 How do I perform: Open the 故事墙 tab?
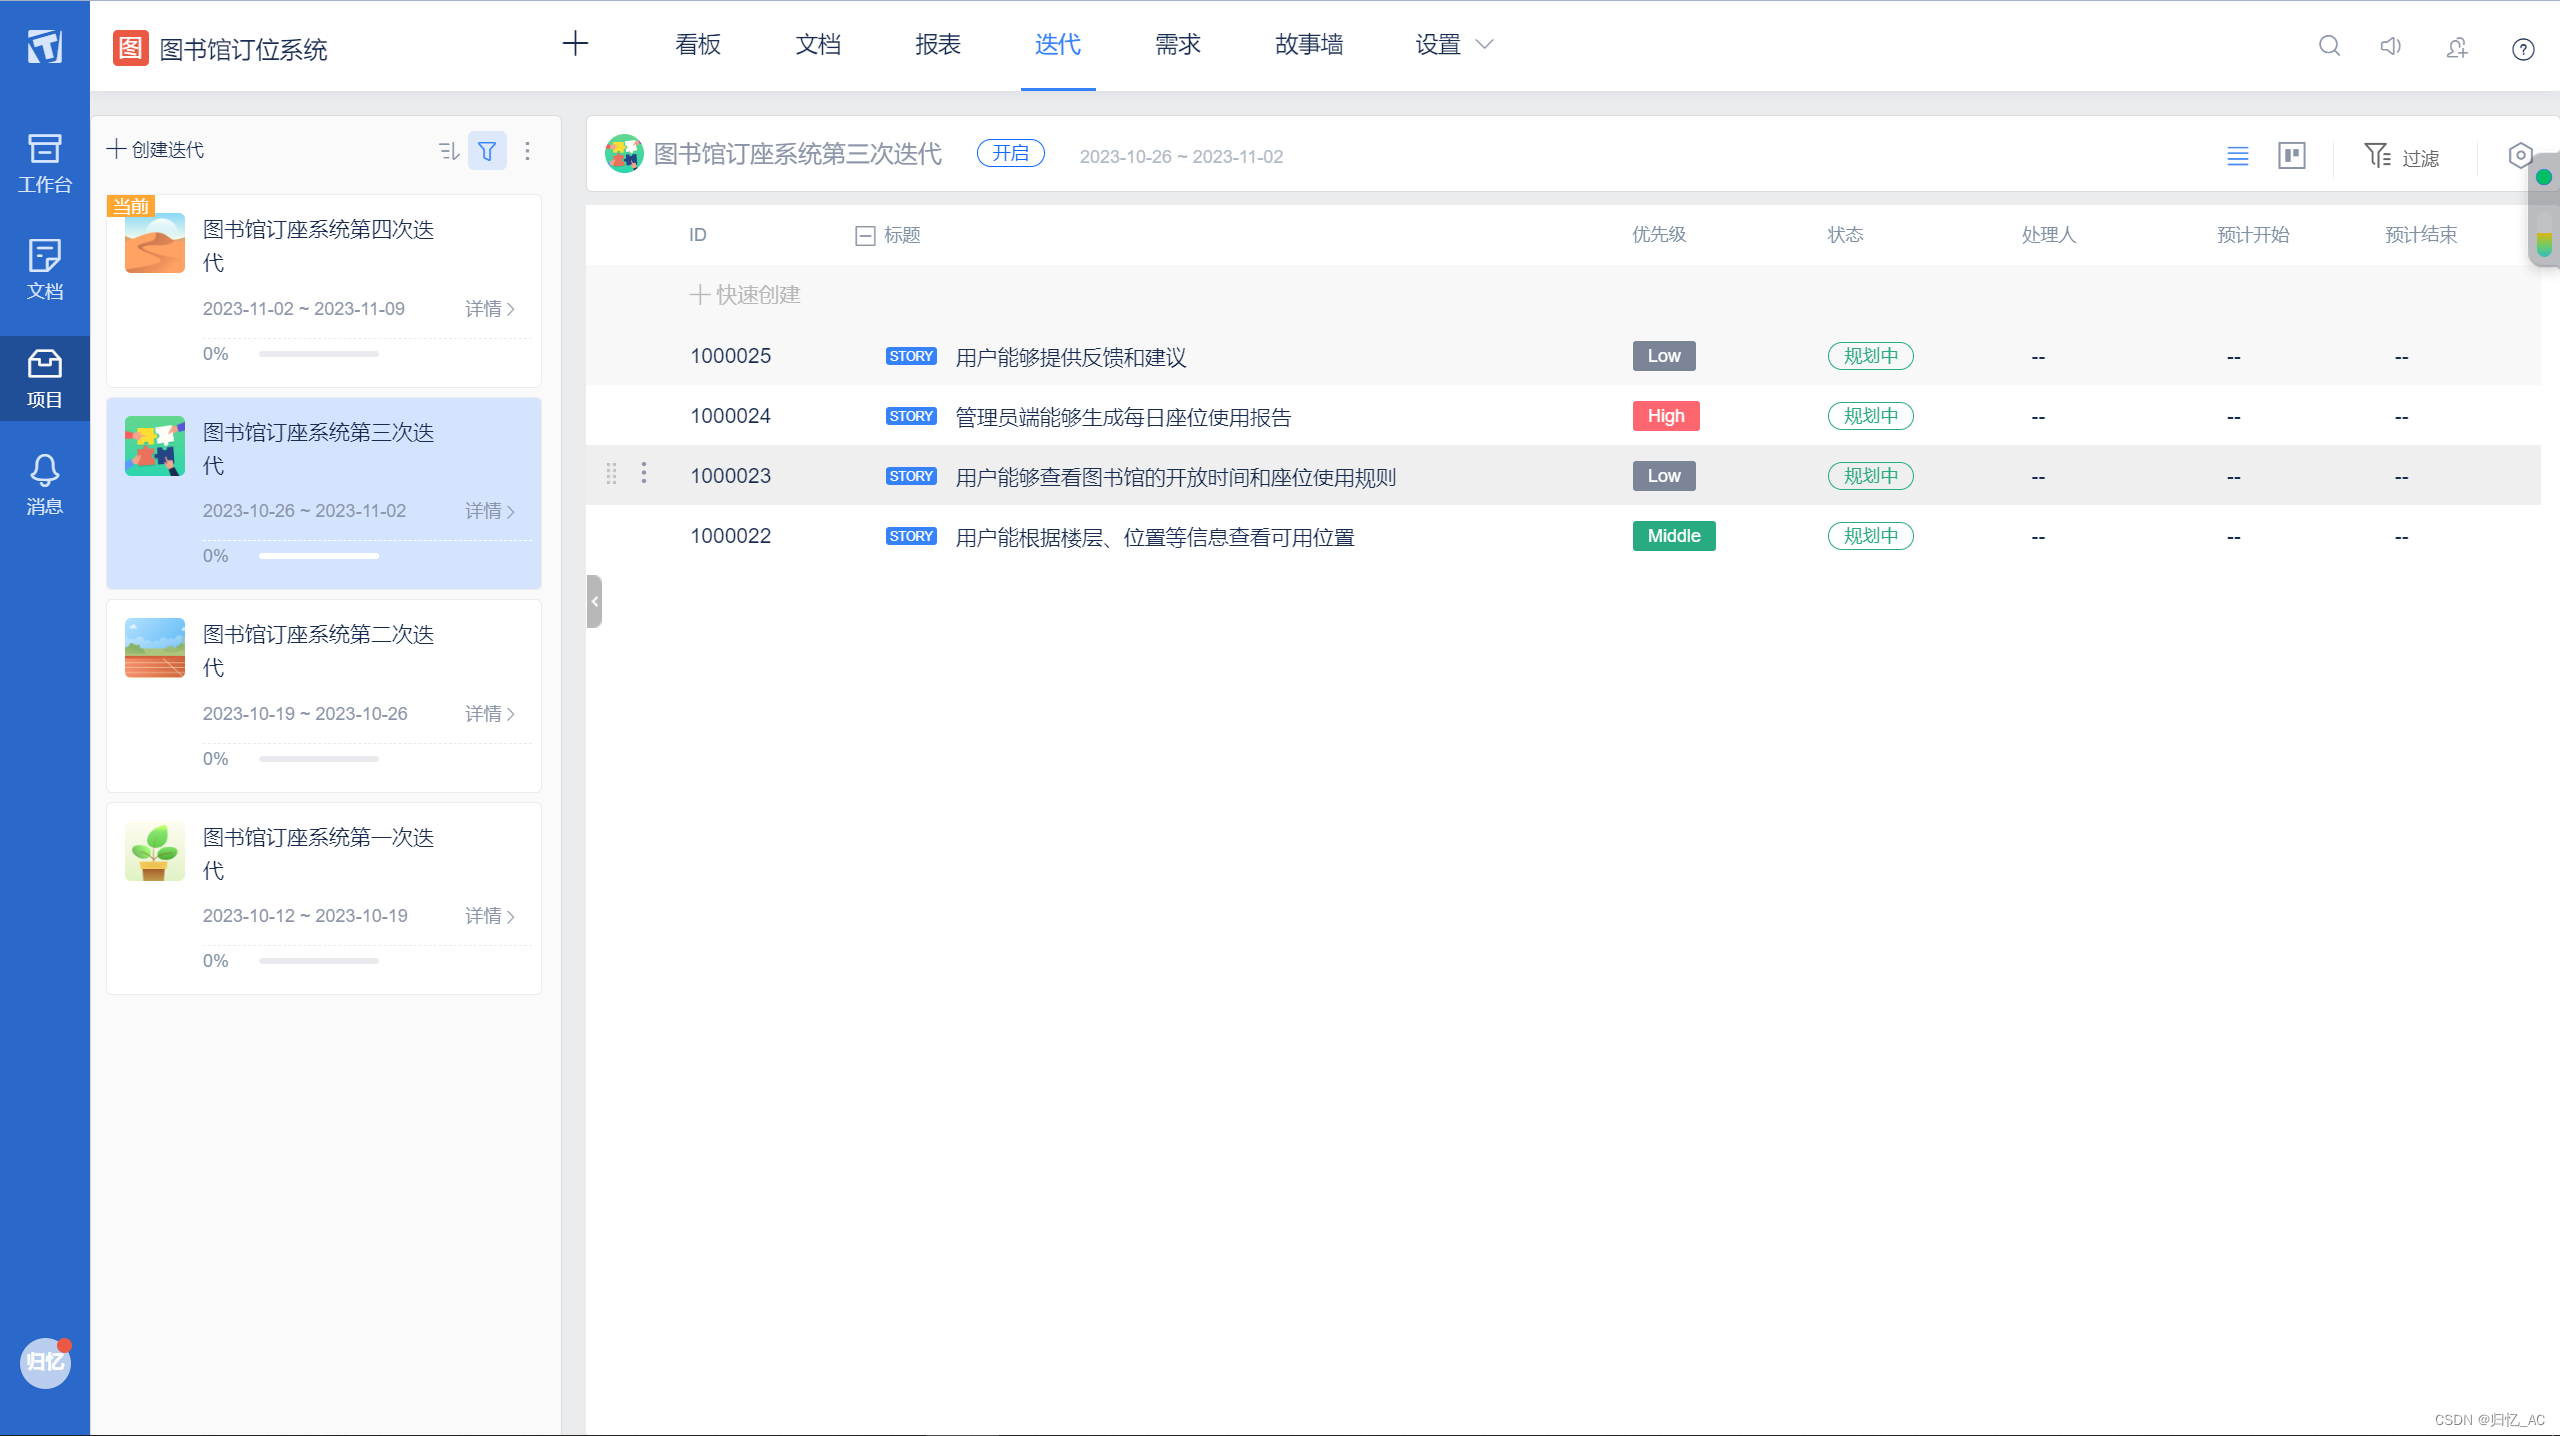[x=1308, y=45]
